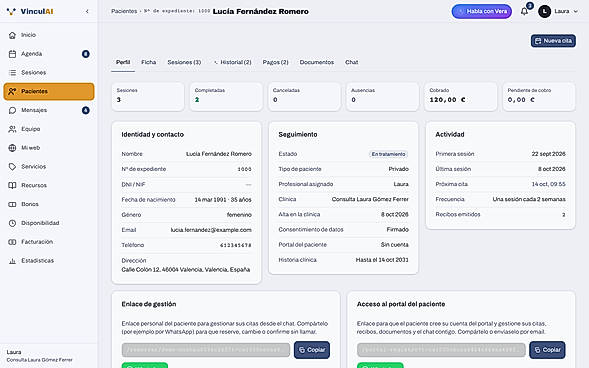Click the Nueva cita button
This screenshot has height=368, width=589.
(553, 41)
